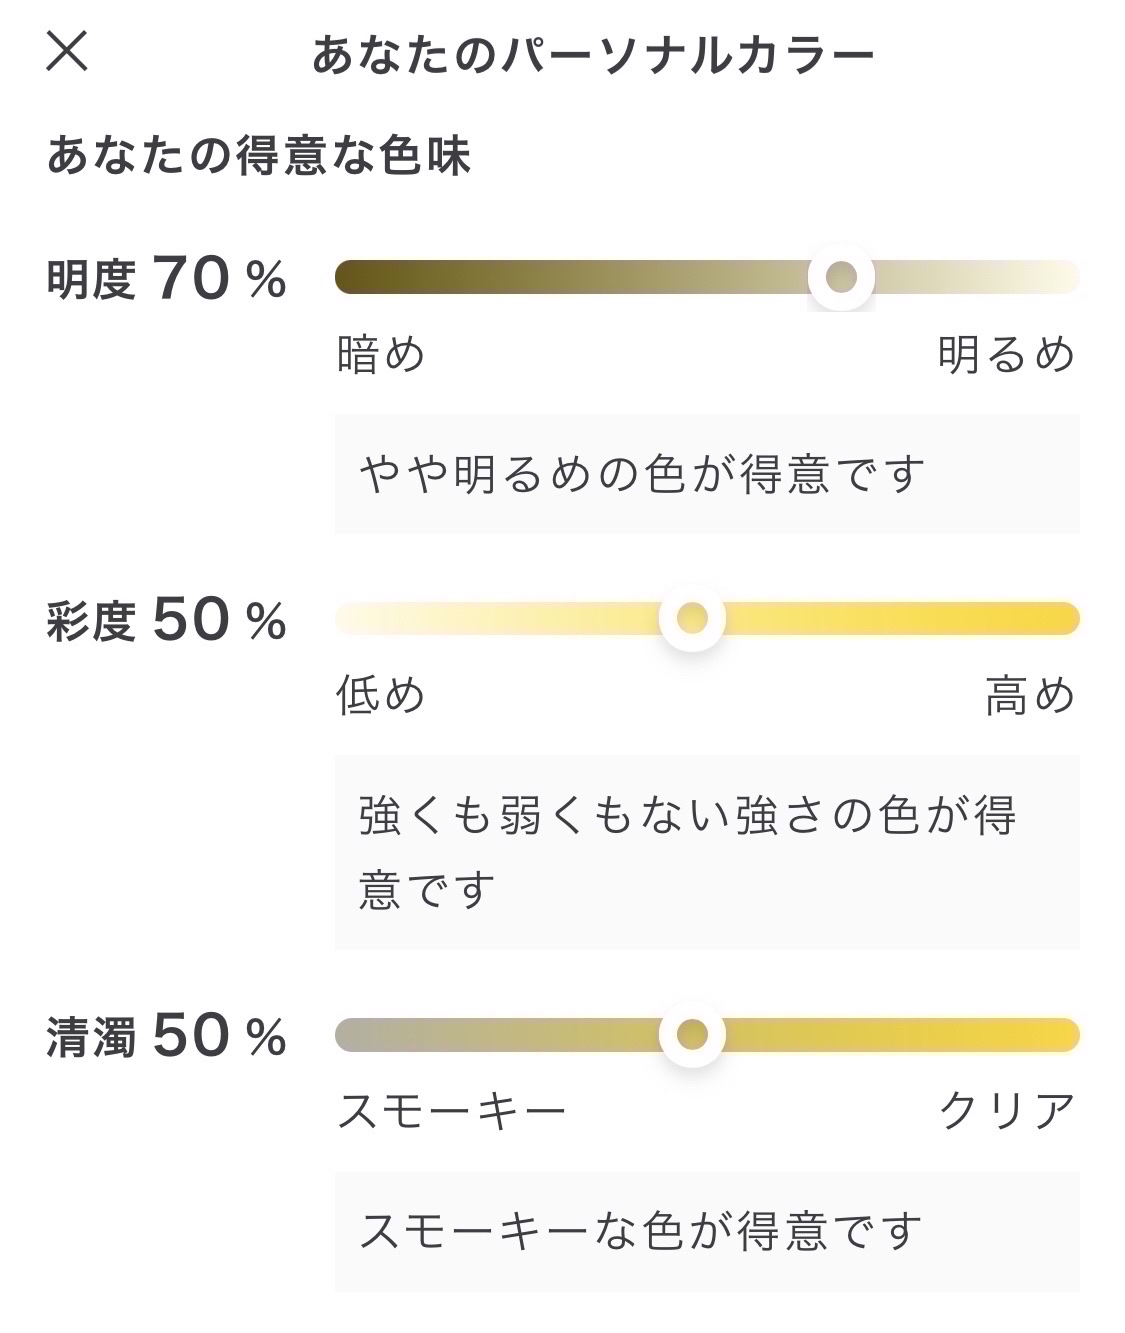Click the 彩度 slider thumb
Screen dimensions: 1125x1333
coord(692,618)
